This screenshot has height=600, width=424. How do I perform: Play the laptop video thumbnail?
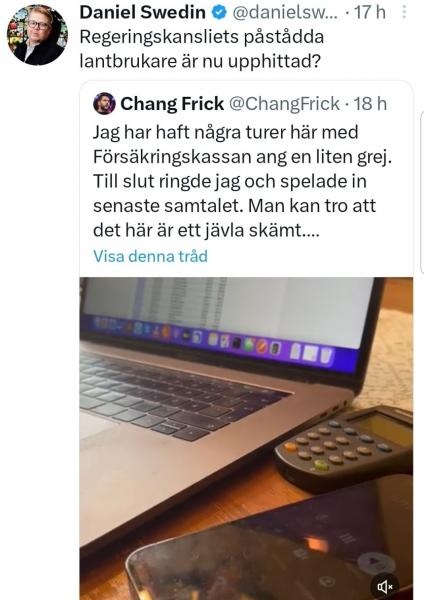246,438
